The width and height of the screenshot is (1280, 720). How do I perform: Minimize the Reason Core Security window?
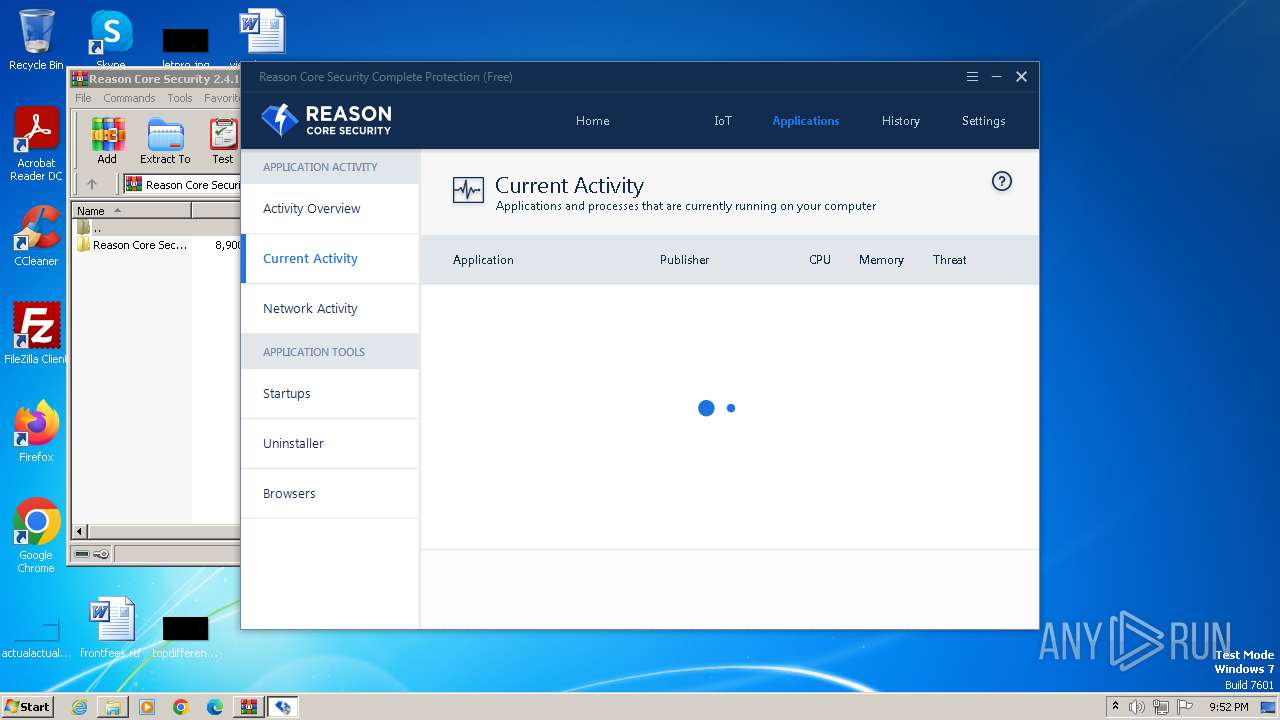tap(996, 76)
